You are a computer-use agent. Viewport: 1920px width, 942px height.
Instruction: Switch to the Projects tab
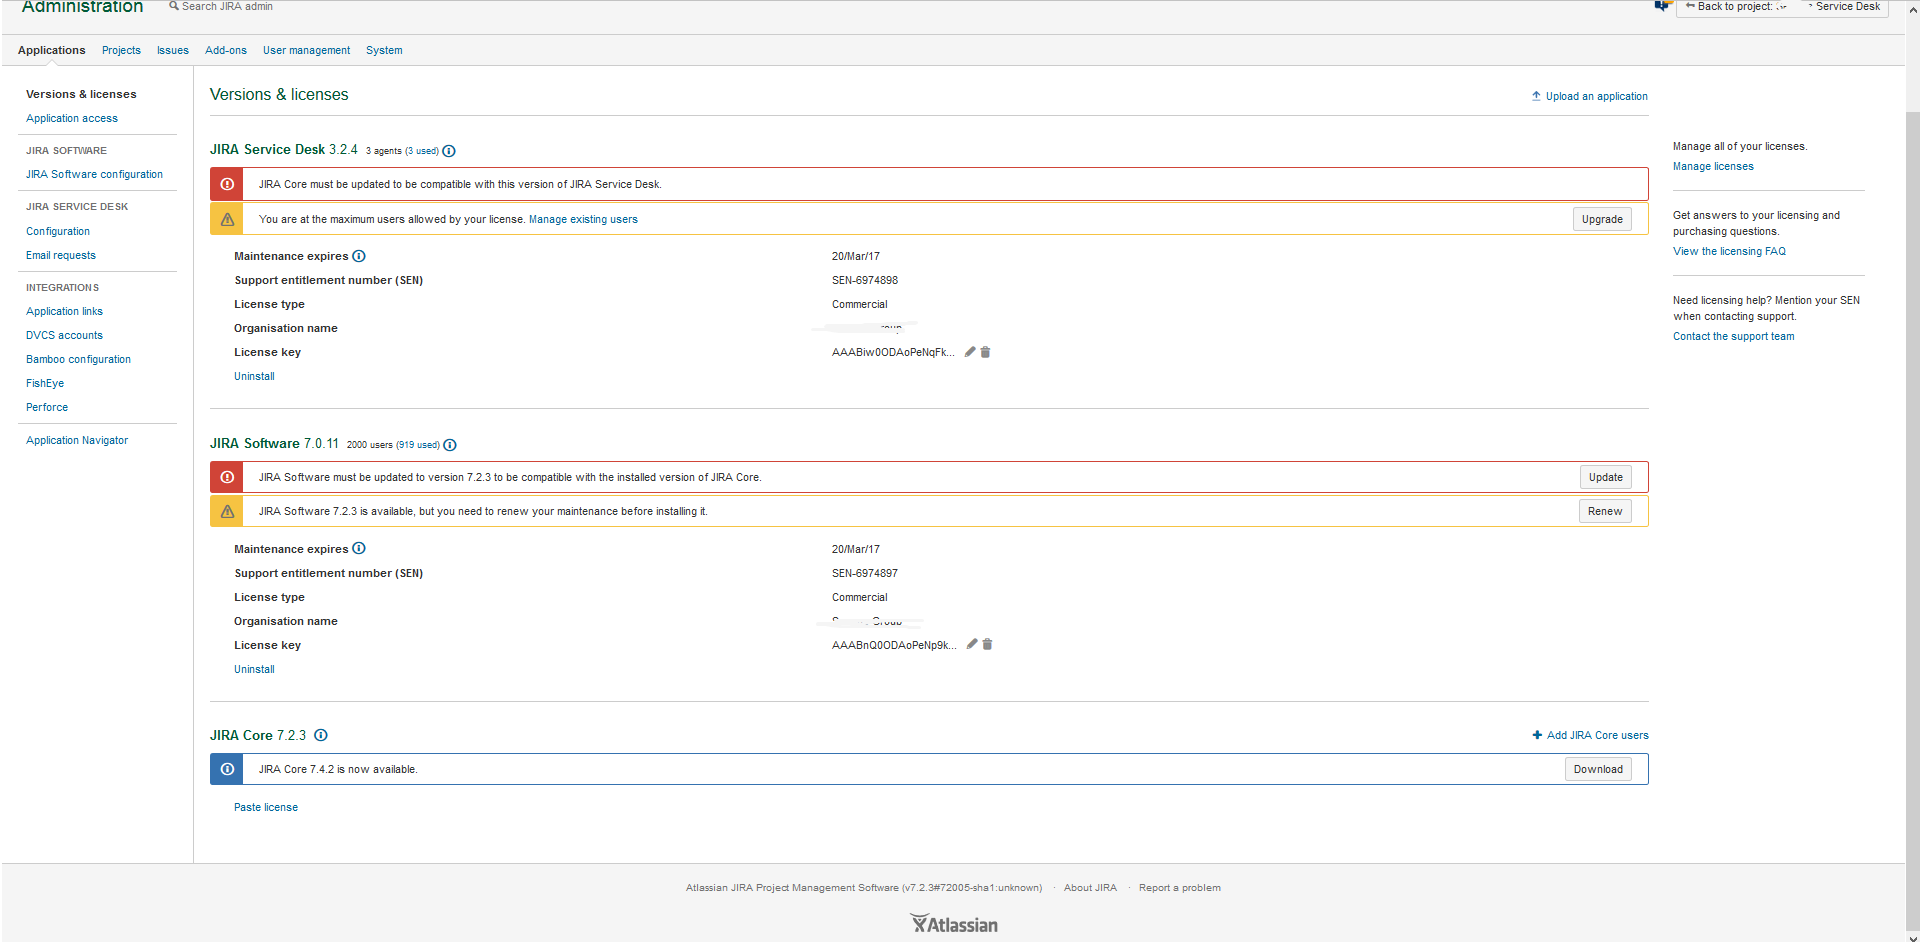(121, 50)
